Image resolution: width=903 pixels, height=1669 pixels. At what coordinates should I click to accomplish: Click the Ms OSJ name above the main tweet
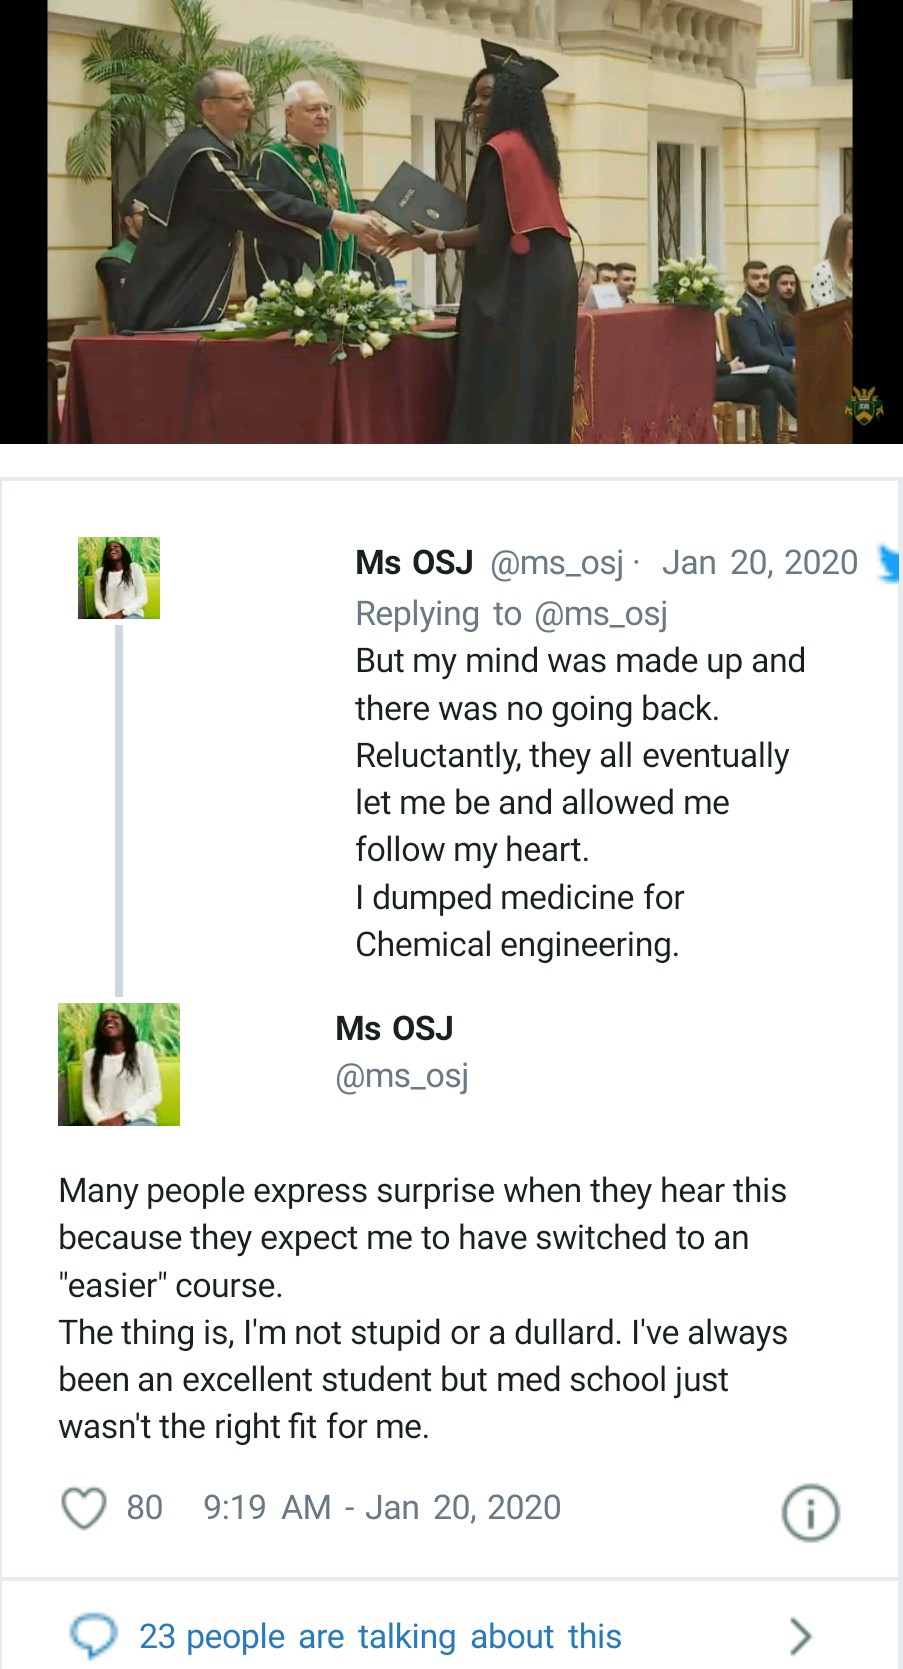click(x=394, y=1028)
